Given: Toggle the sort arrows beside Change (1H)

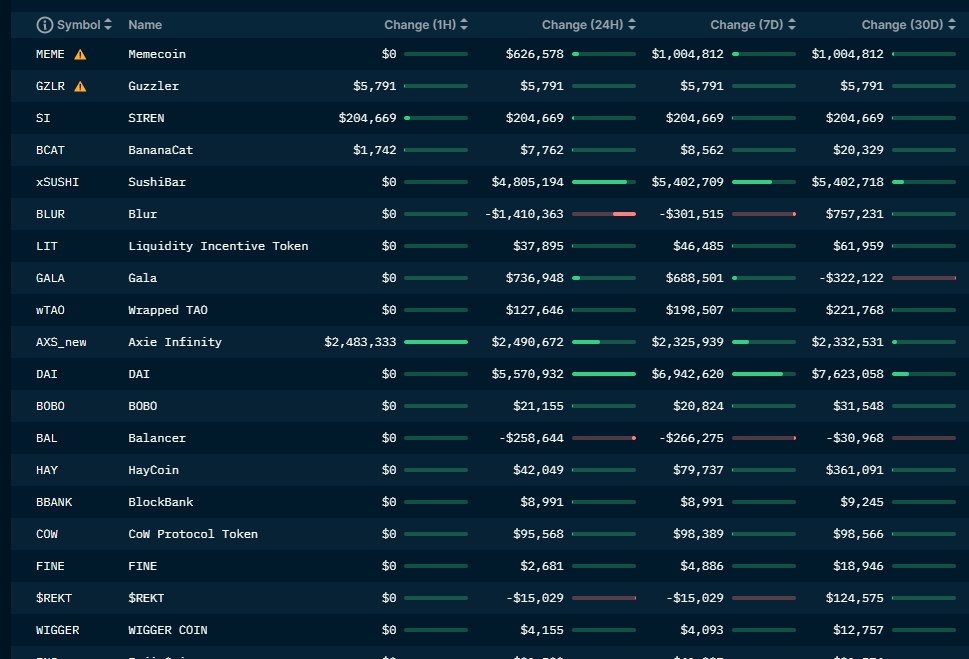Looking at the screenshot, I should (x=464, y=25).
